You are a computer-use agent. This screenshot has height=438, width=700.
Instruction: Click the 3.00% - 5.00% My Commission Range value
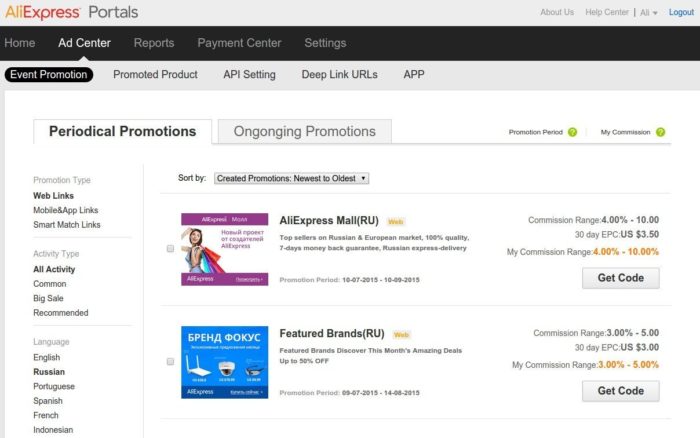pyautogui.click(x=629, y=365)
